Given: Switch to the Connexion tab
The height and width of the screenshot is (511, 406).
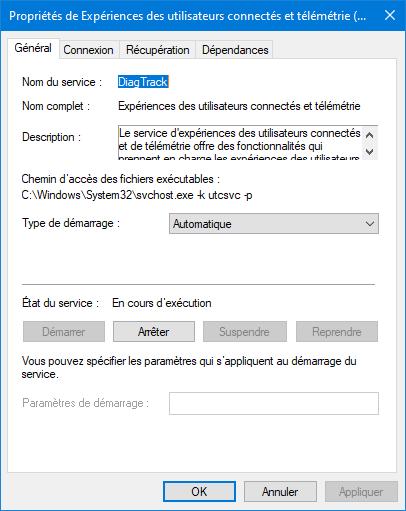Looking at the screenshot, I should [88, 50].
